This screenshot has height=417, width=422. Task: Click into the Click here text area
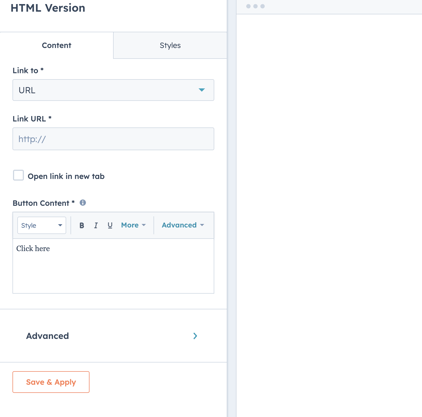click(x=113, y=266)
